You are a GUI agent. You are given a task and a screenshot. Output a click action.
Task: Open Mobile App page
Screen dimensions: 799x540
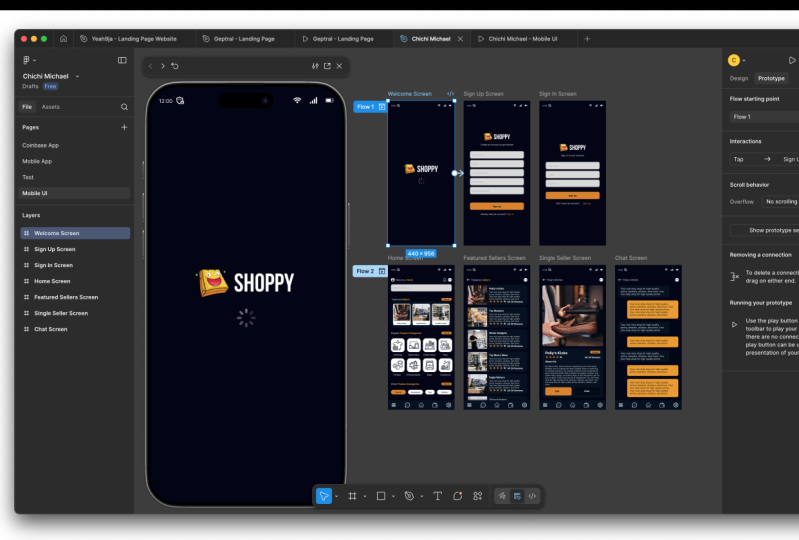click(37, 161)
